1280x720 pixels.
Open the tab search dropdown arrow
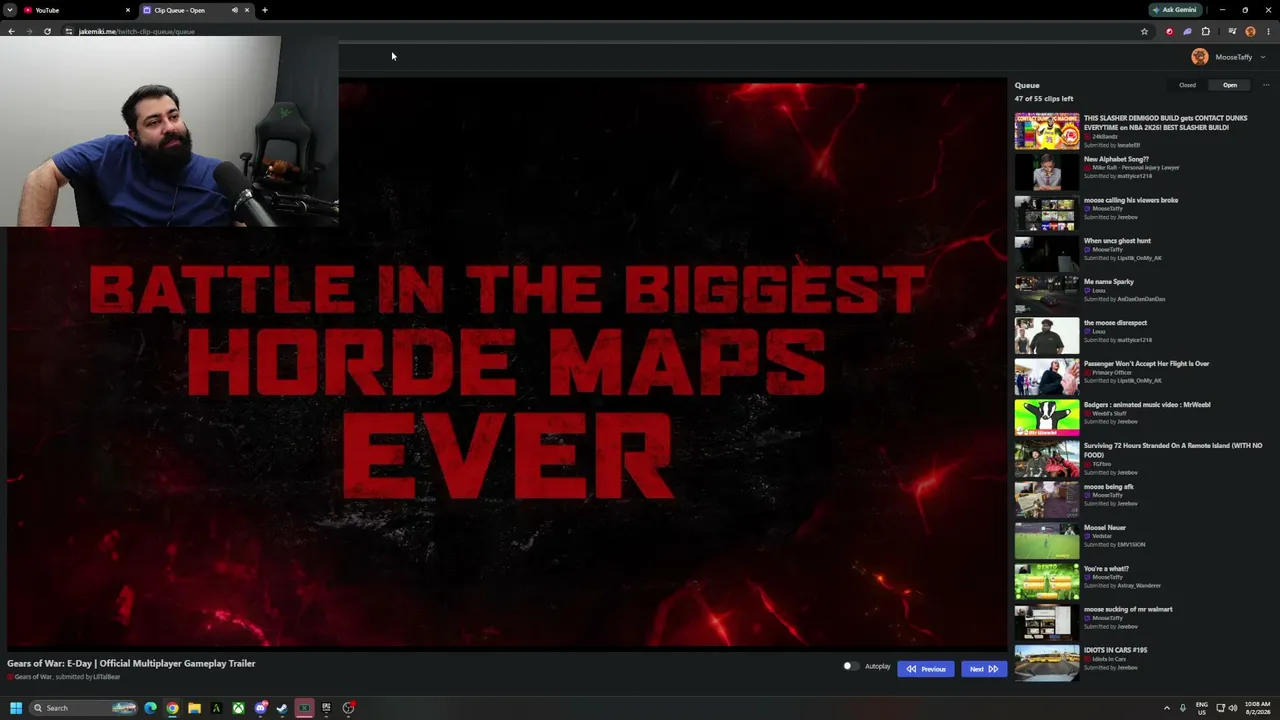point(9,10)
